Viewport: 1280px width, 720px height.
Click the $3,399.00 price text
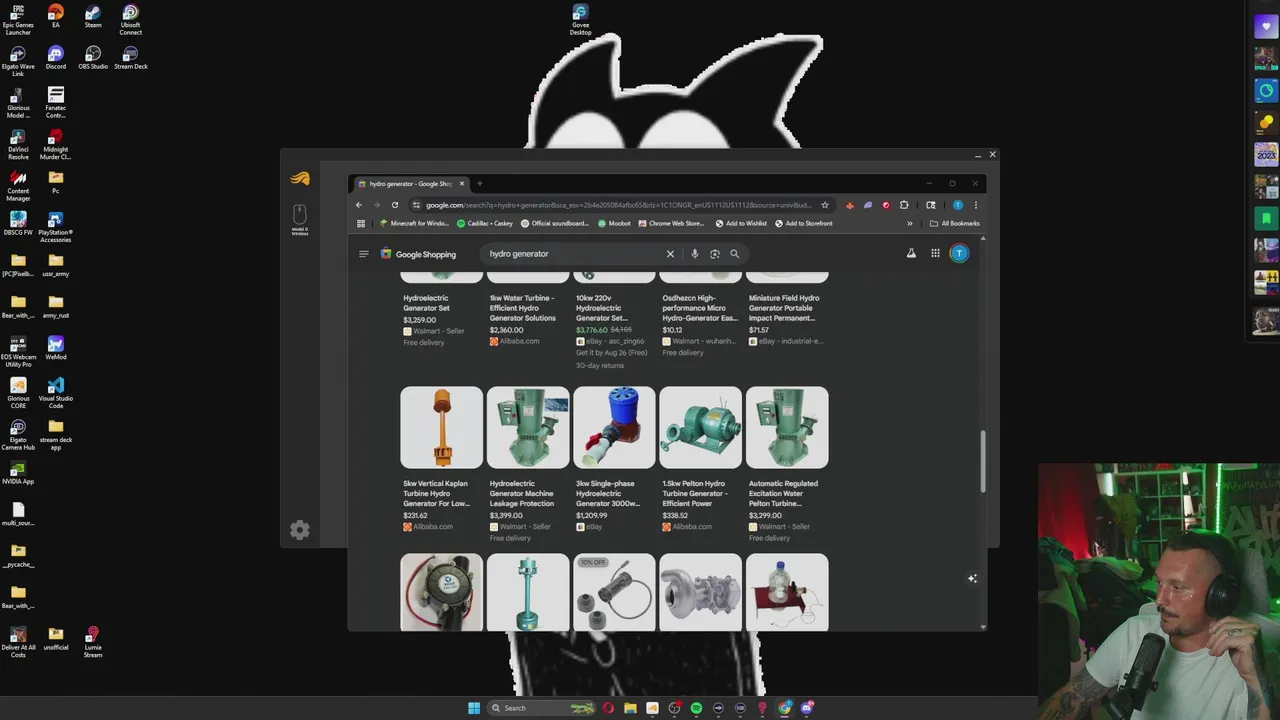point(506,516)
